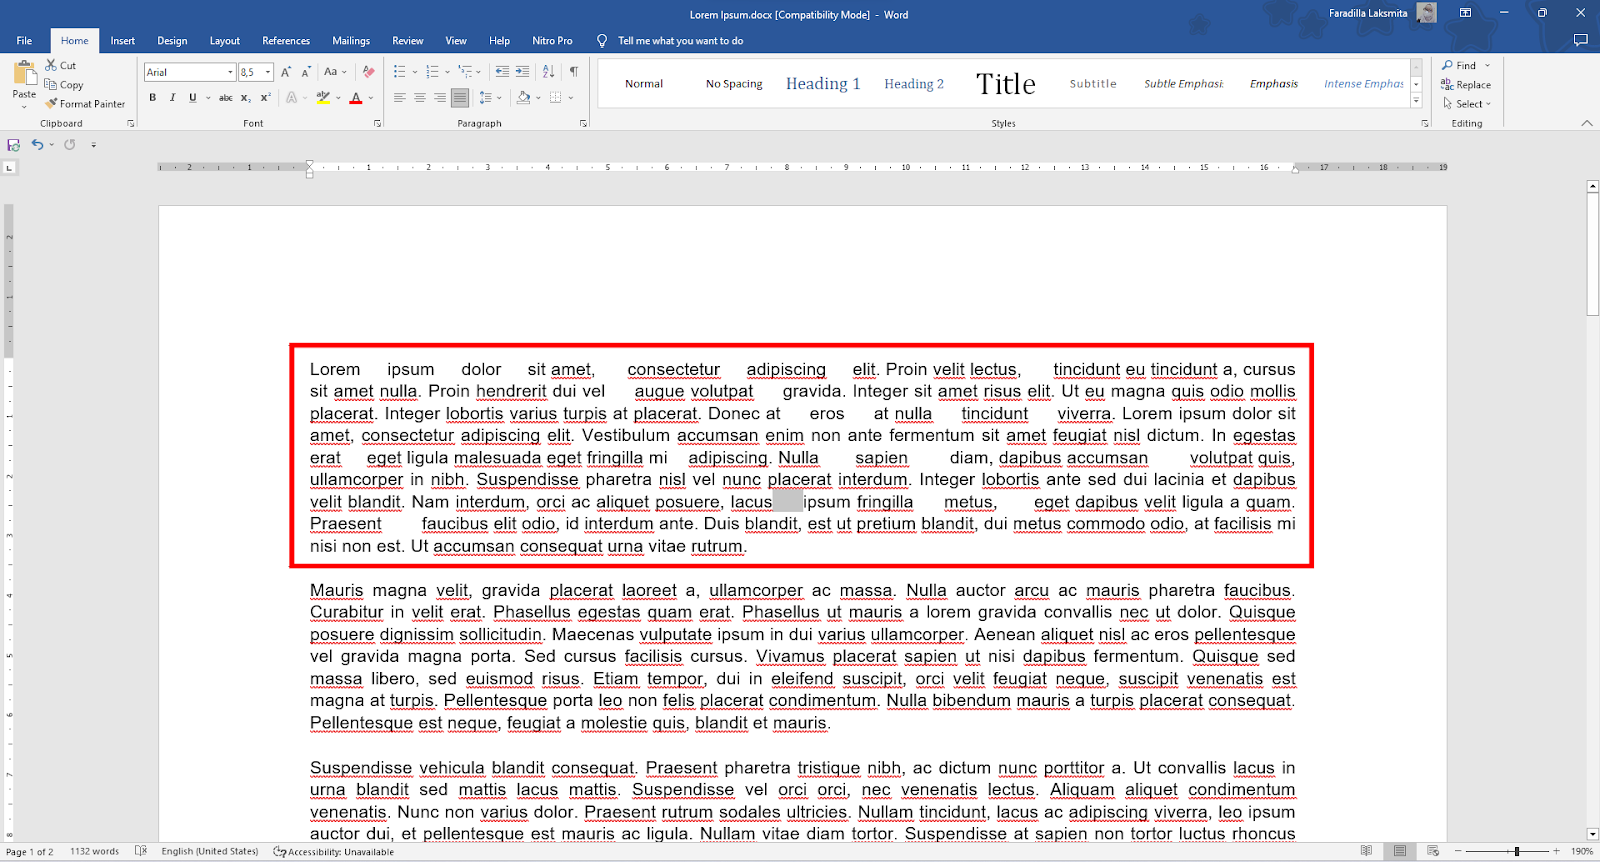
Task: Switch to the Insert tab
Action: point(123,41)
